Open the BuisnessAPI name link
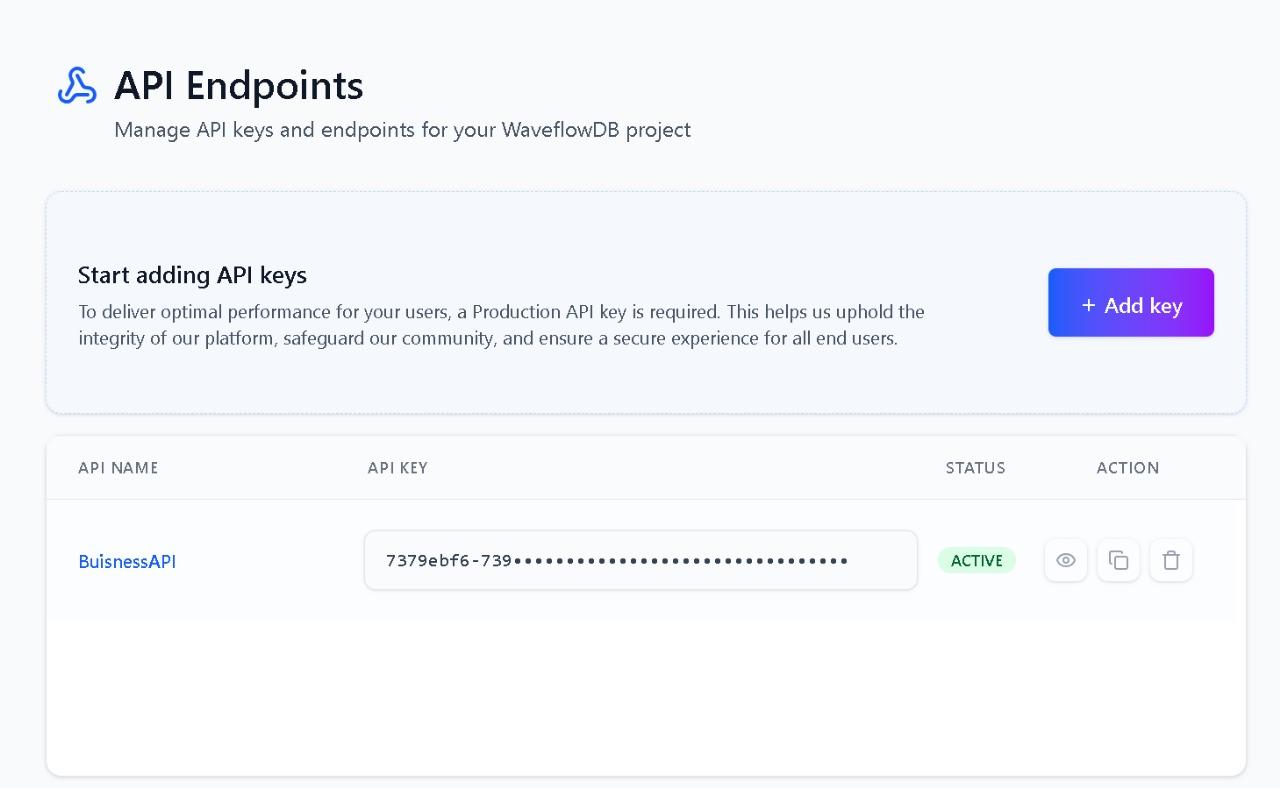Screen dimensions: 1280x788 (x=127, y=562)
